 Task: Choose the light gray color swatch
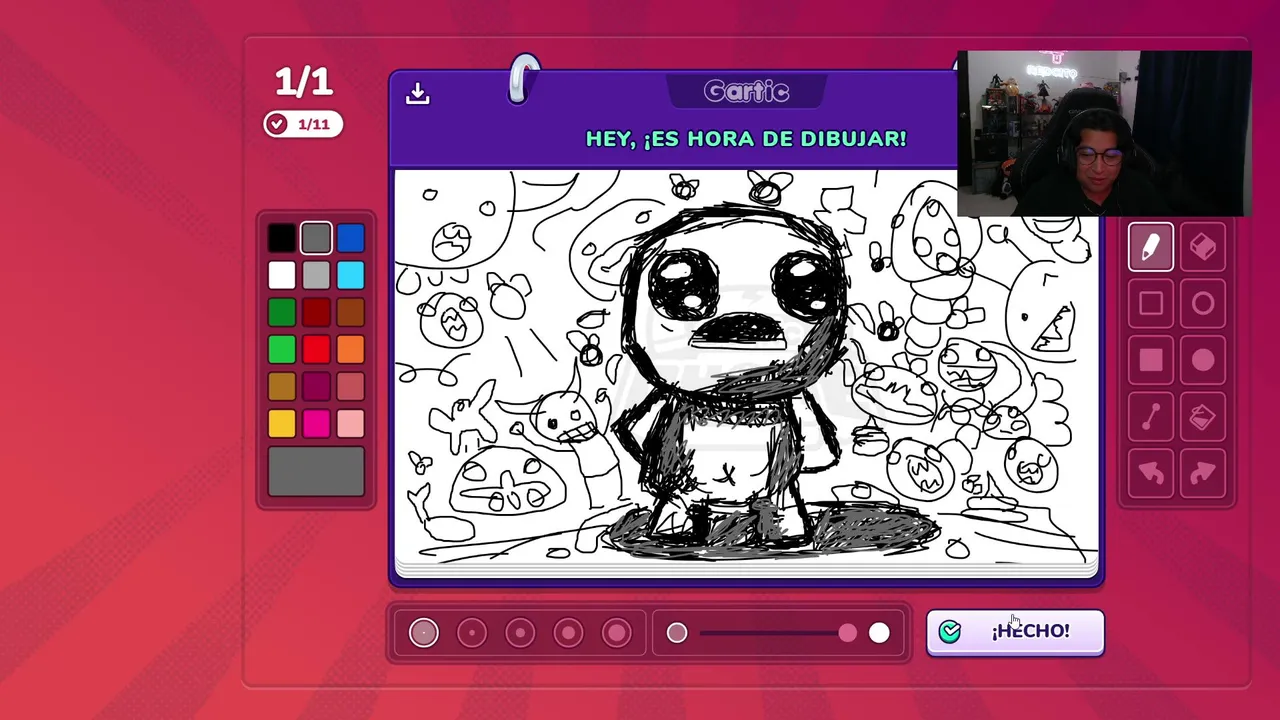(316, 275)
